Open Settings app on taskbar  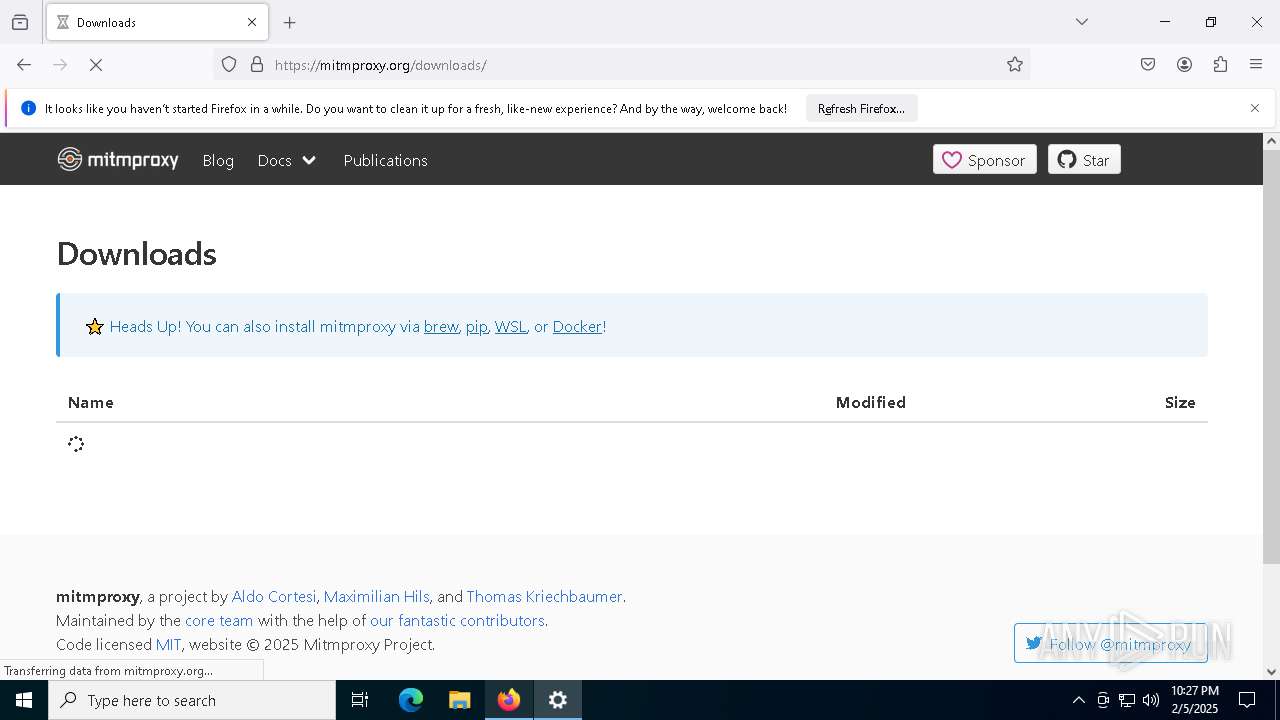click(x=558, y=700)
